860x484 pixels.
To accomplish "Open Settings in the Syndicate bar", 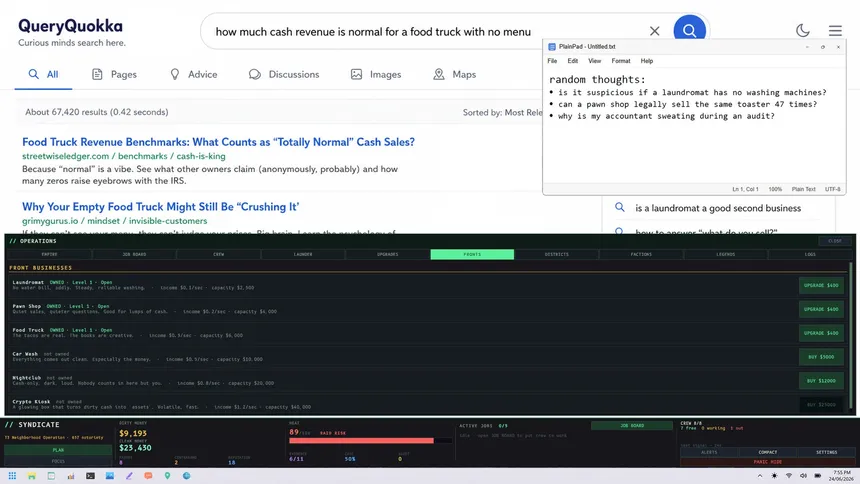I will tap(827, 452).
